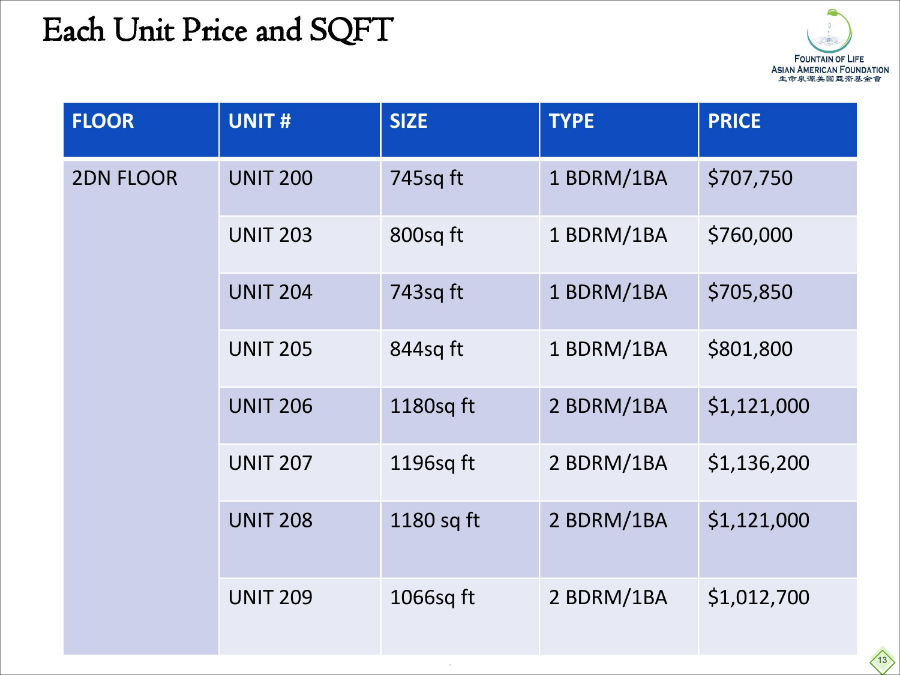Select the $1,136,200 price cell
This screenshot has height=675, width=900.
(x=778, y=471)
